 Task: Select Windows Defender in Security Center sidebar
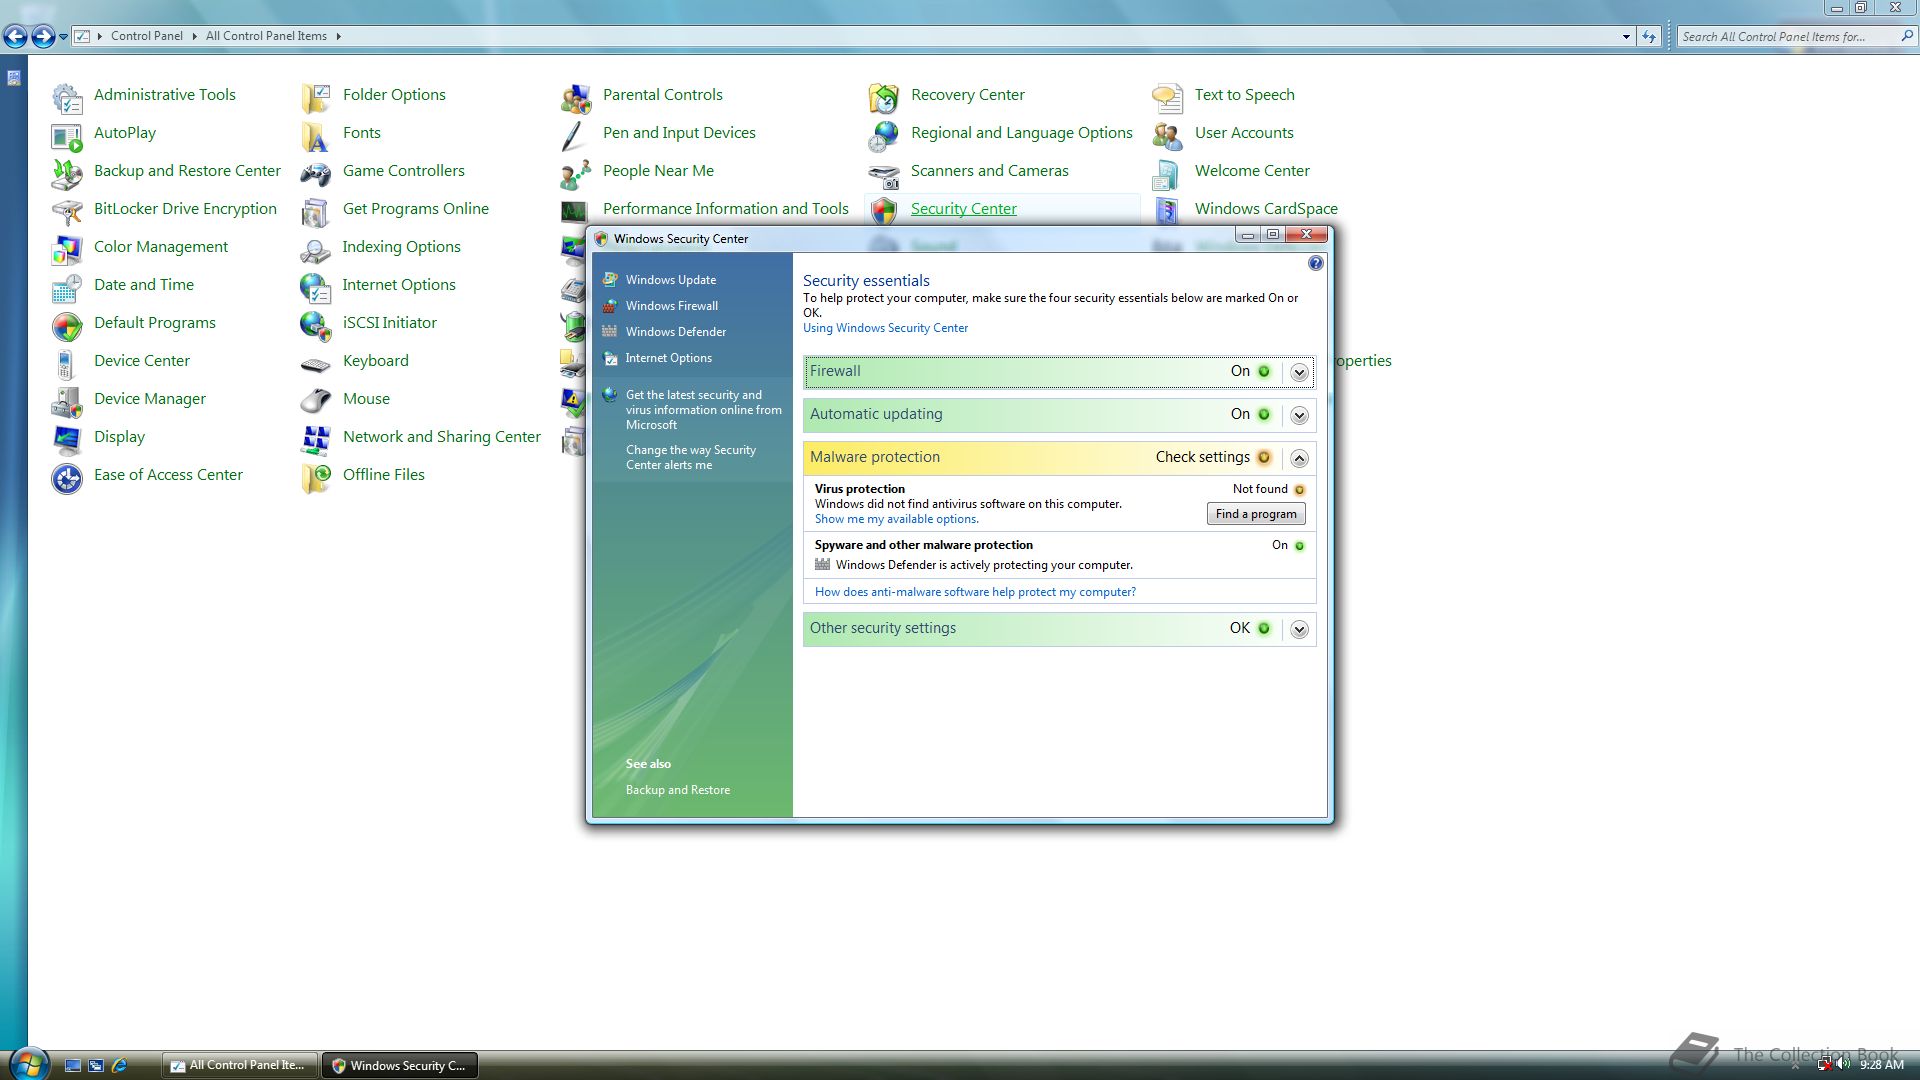tap(675, 332)
